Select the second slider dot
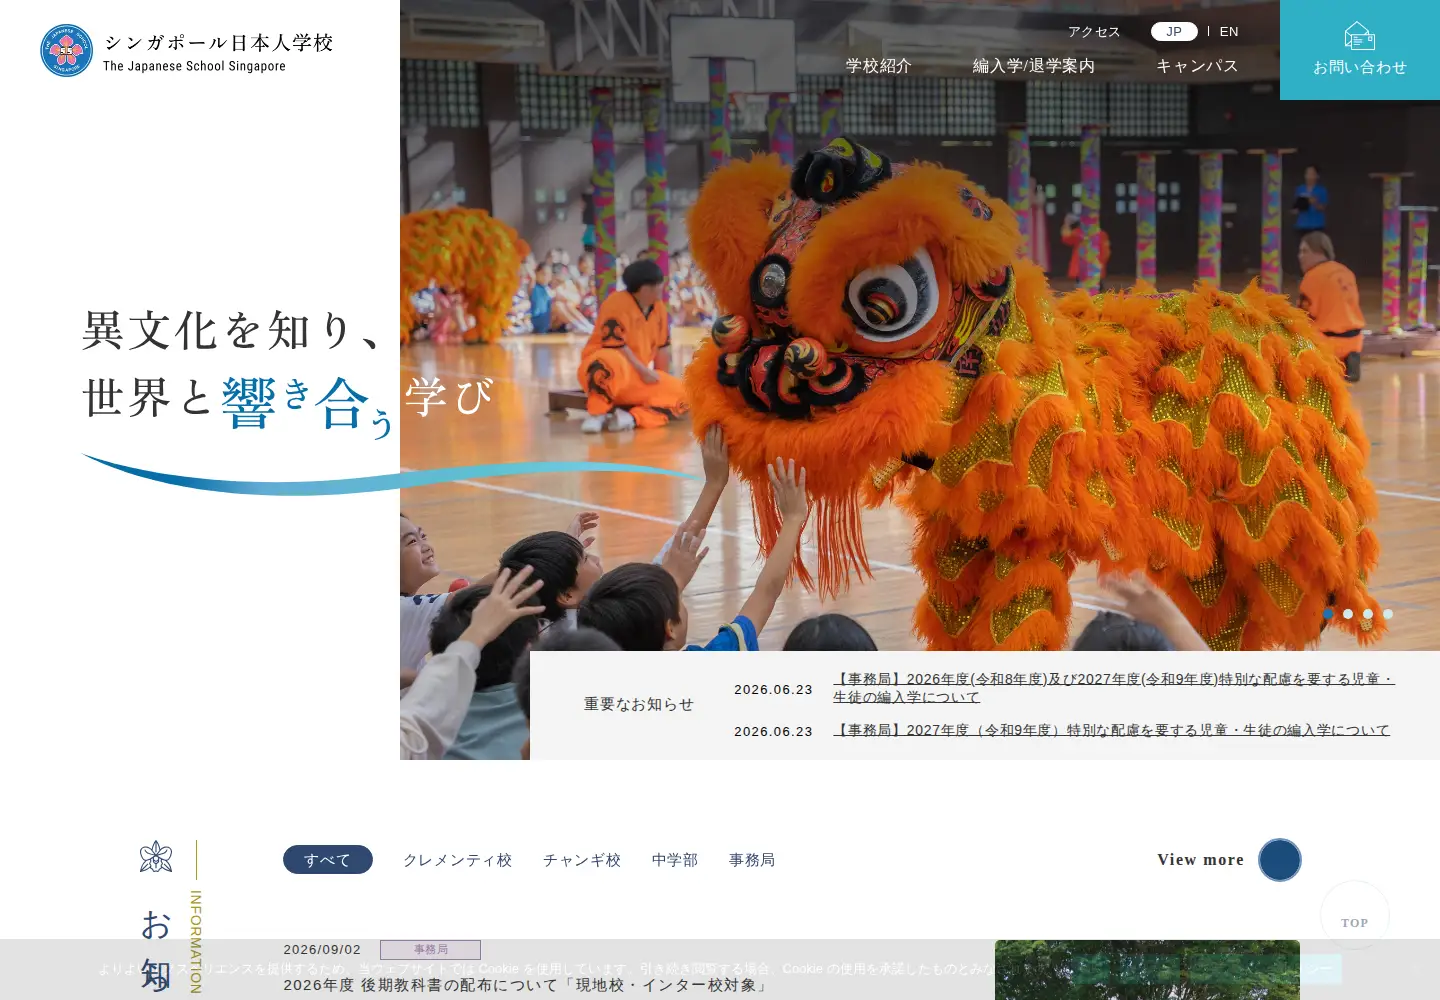The height and width of the screenshot is (1000, 1440). coord(1348,614)
